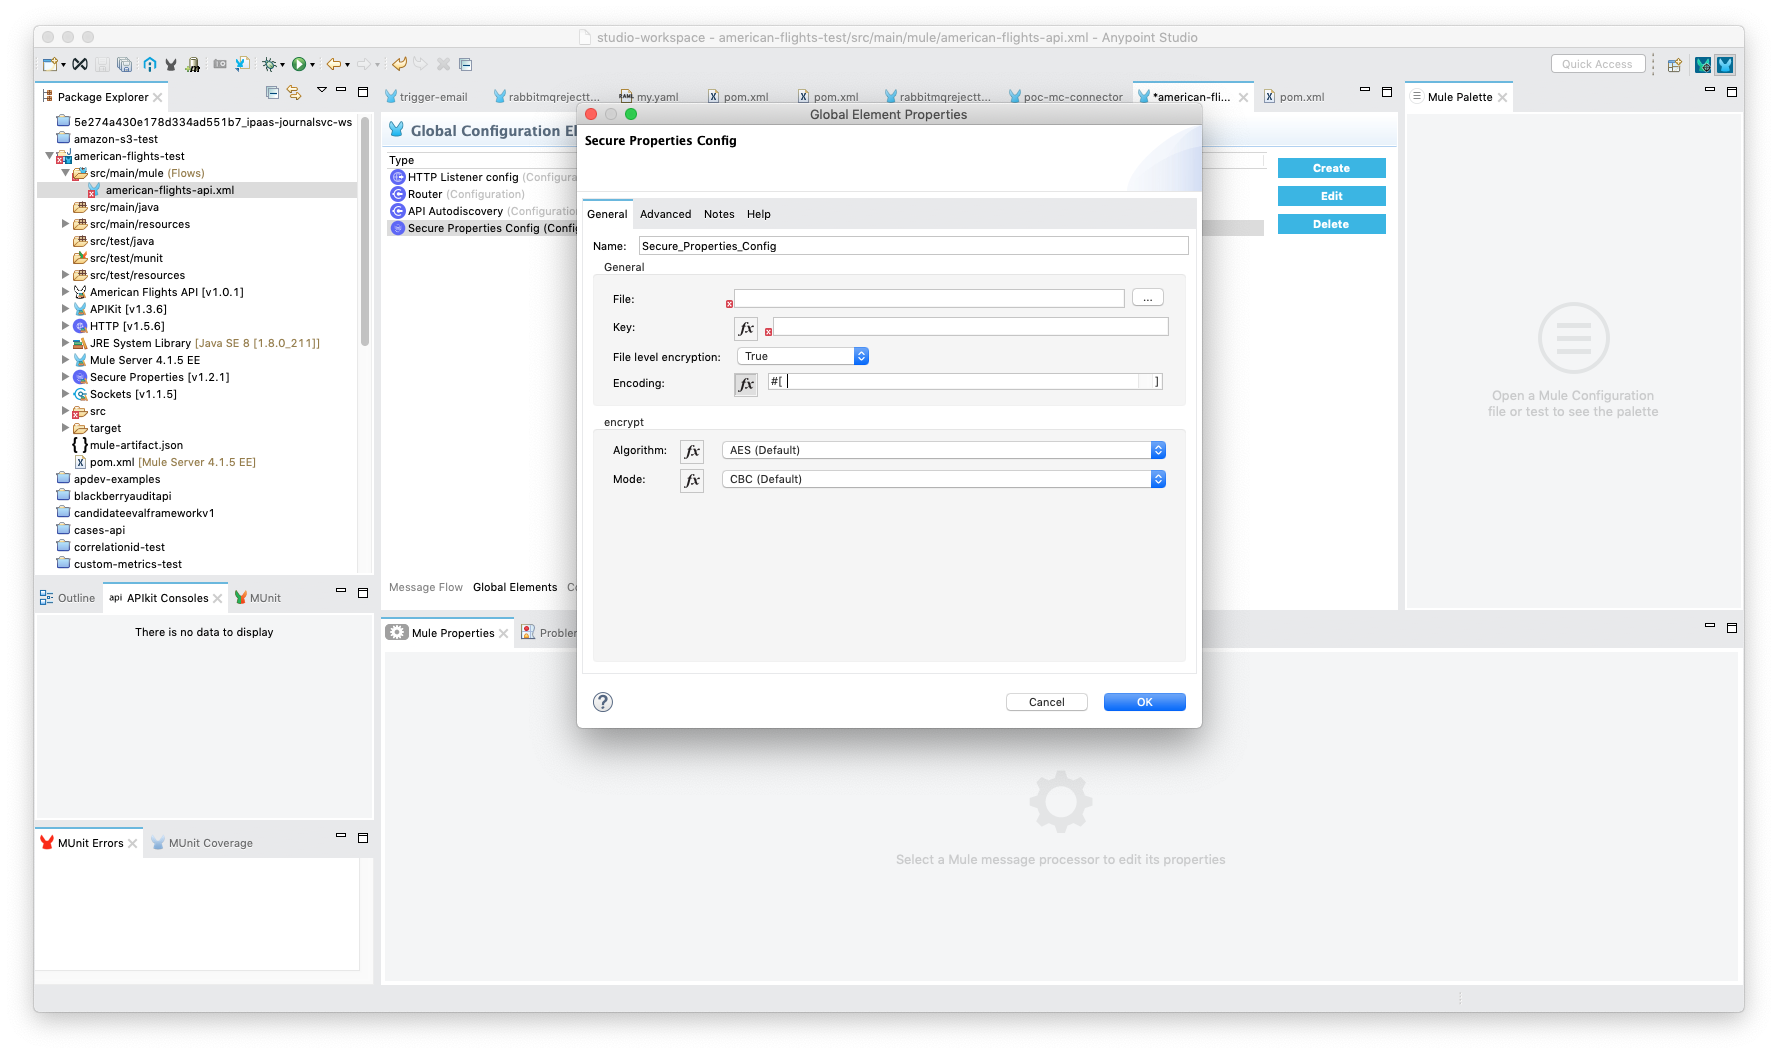Click the Save All toolbar icon
Screen dimensions: 1778x1054
tap(124, 64)
